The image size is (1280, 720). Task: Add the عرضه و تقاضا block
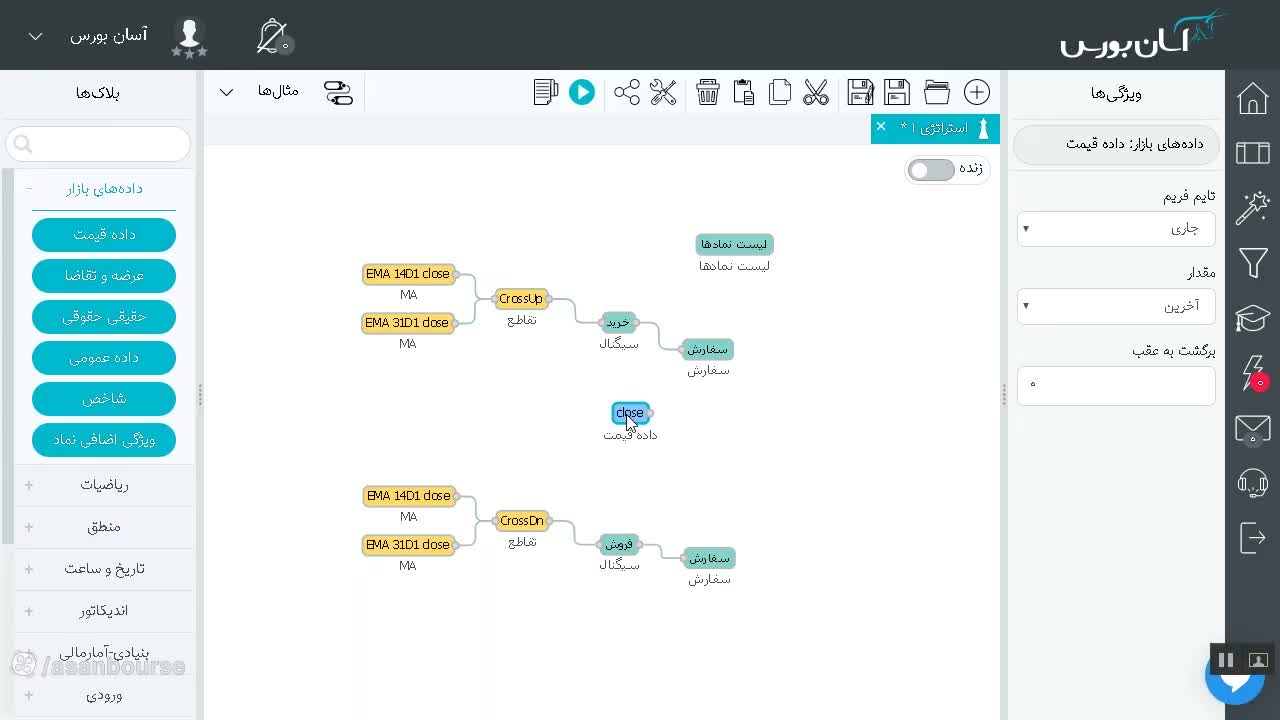(x=104, y=276)
